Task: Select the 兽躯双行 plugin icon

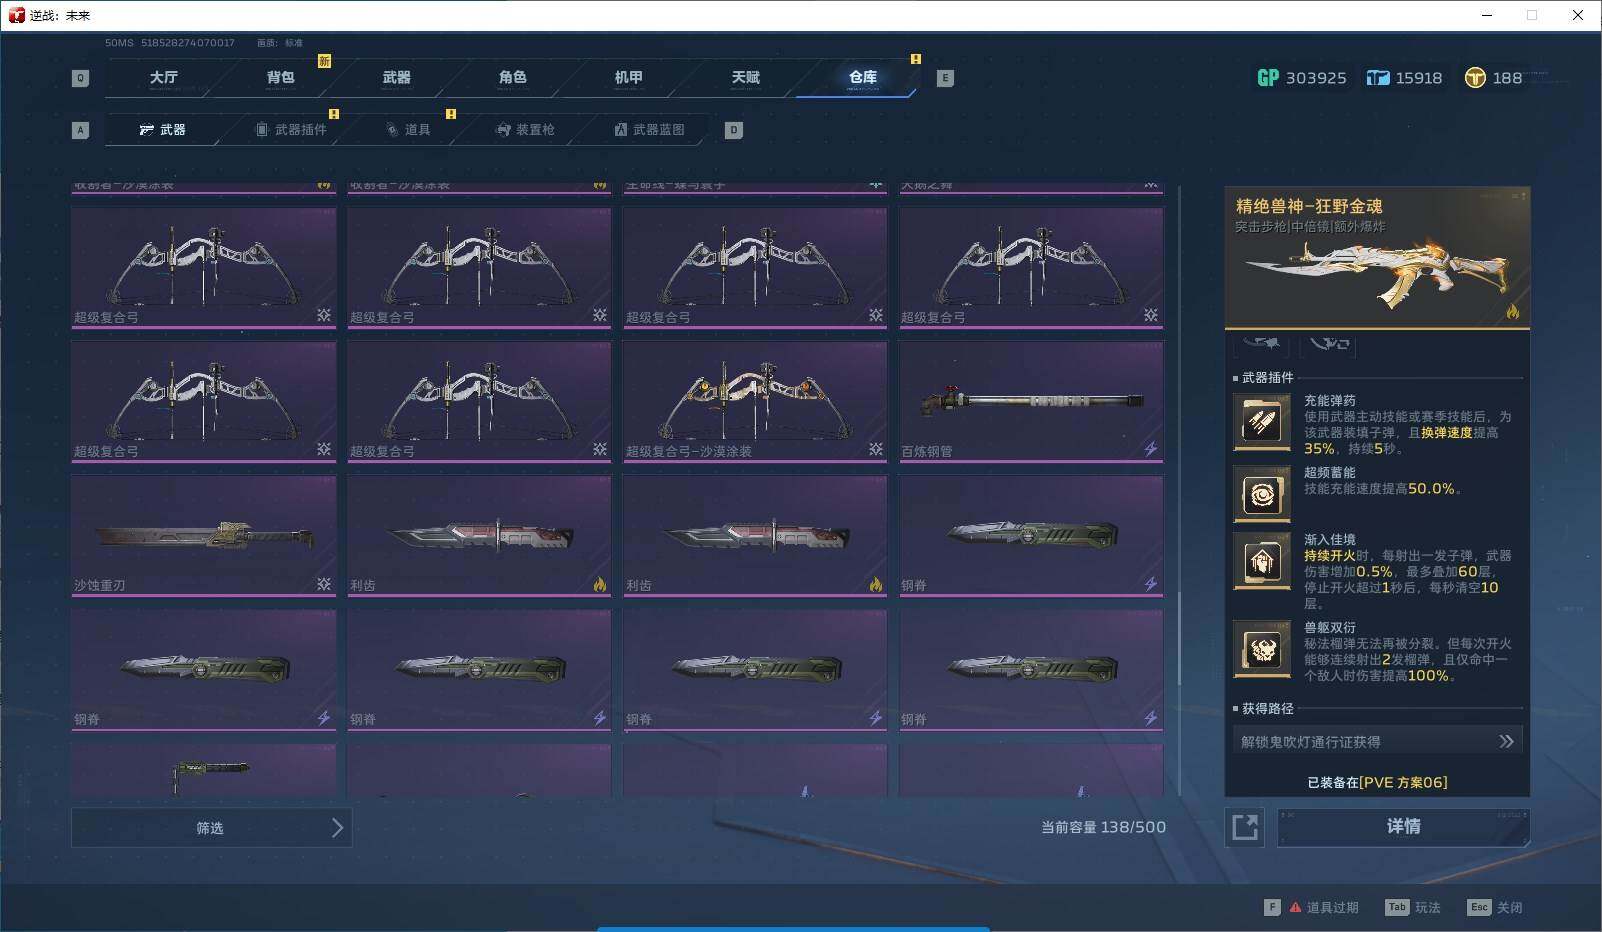Action: pos(1261,650)
